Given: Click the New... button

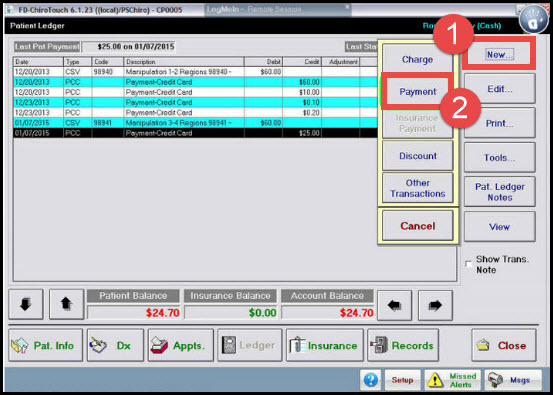Looking at the screenshot, I should (x=499, y=55).
